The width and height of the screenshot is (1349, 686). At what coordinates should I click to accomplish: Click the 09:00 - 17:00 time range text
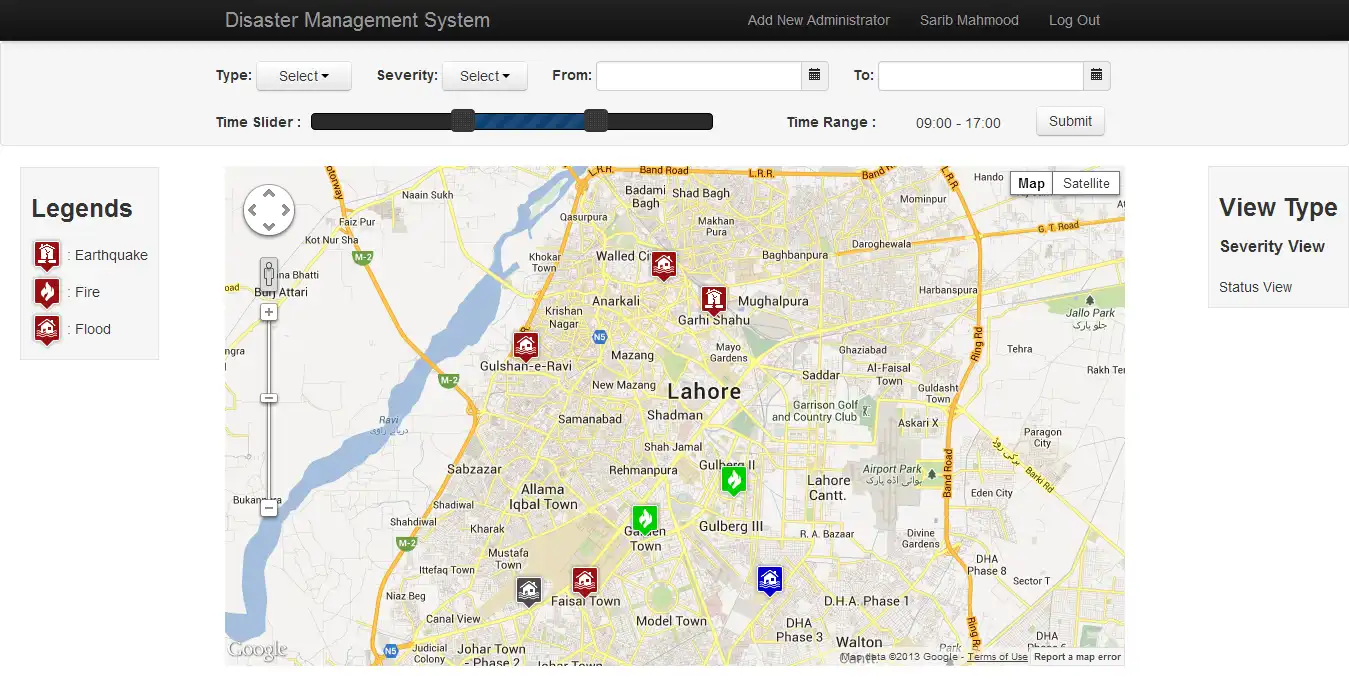pos(958,123)
